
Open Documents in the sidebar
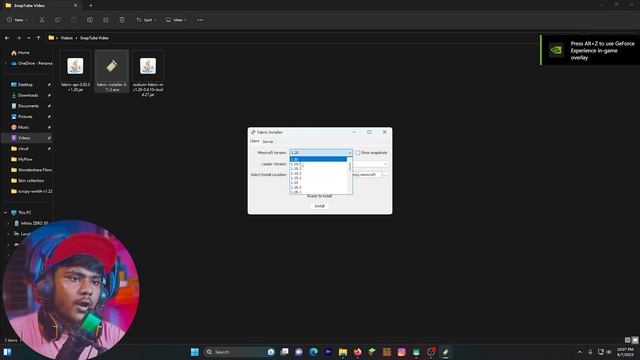coord(28,106)
